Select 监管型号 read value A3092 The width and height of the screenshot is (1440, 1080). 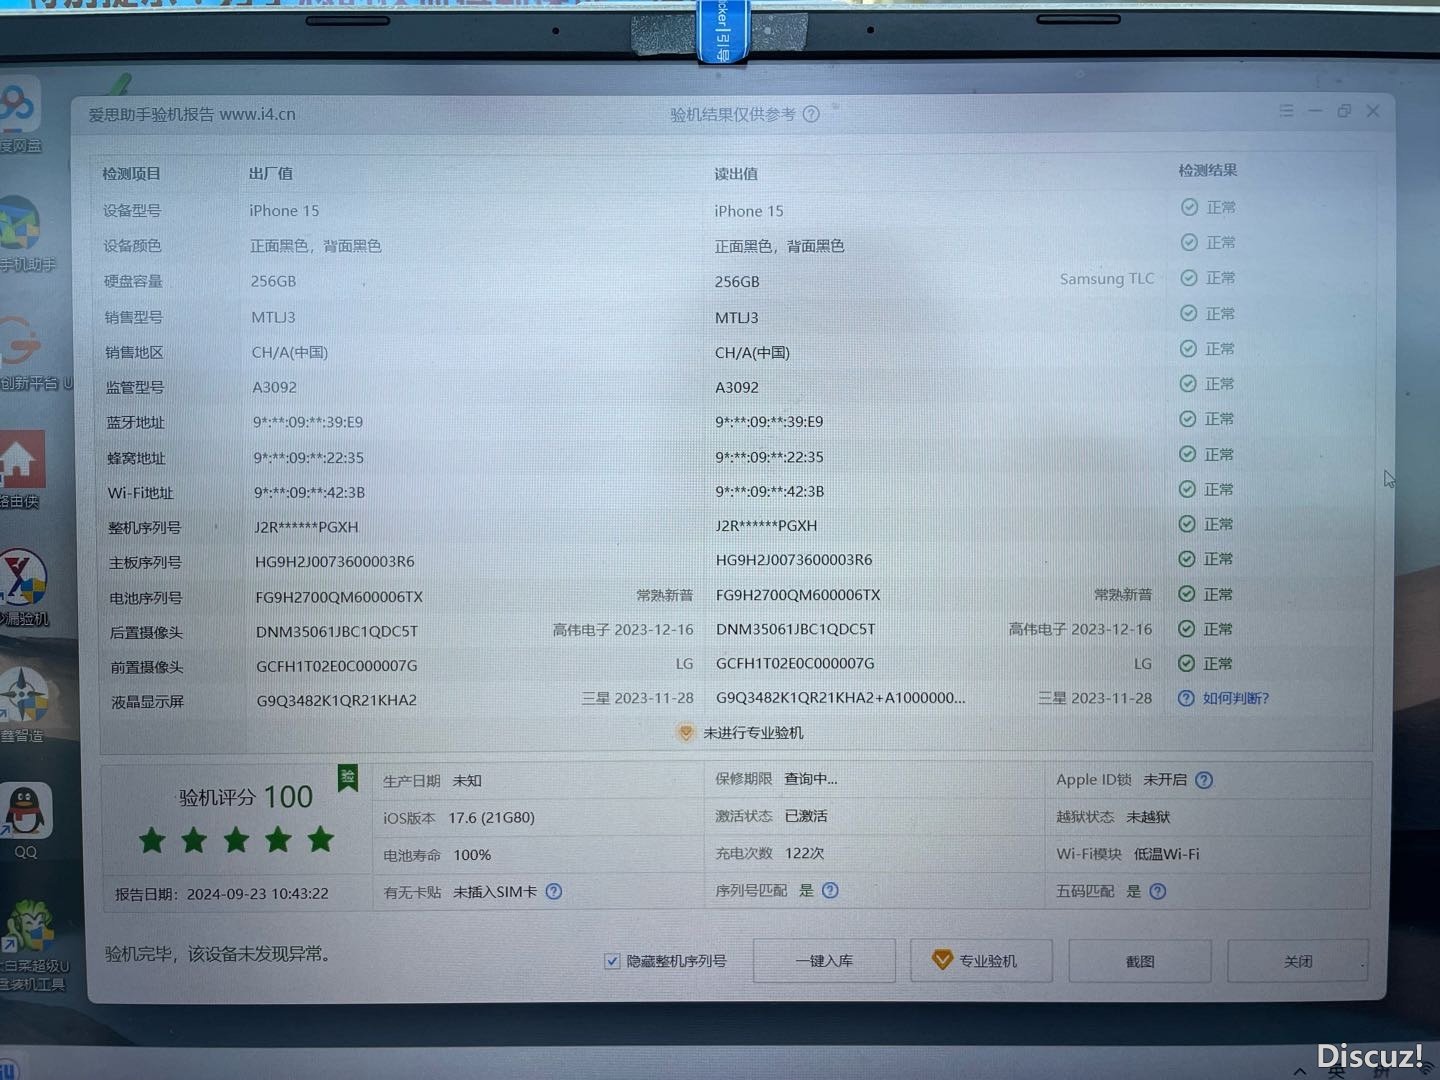pos(737,387)
